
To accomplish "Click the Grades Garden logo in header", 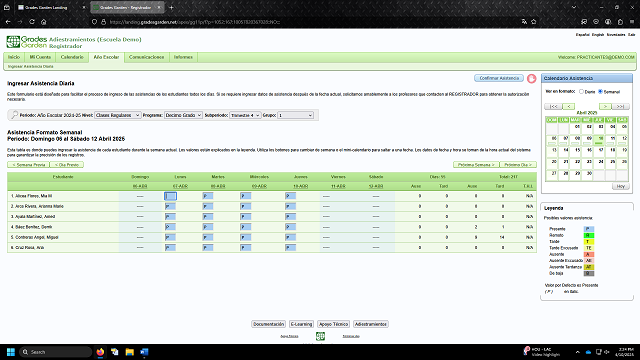I will click(x=27, y=42).
